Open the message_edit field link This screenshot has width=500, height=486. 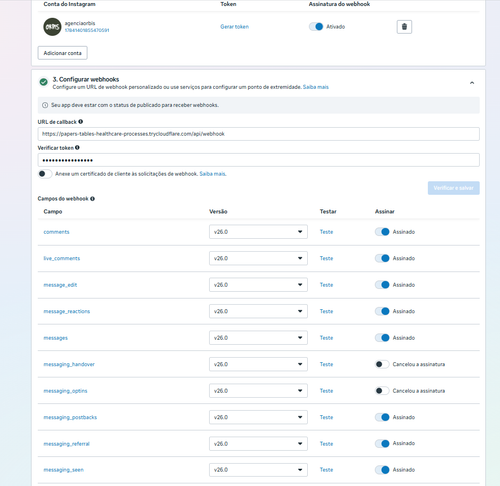click(x=60, y=285)
